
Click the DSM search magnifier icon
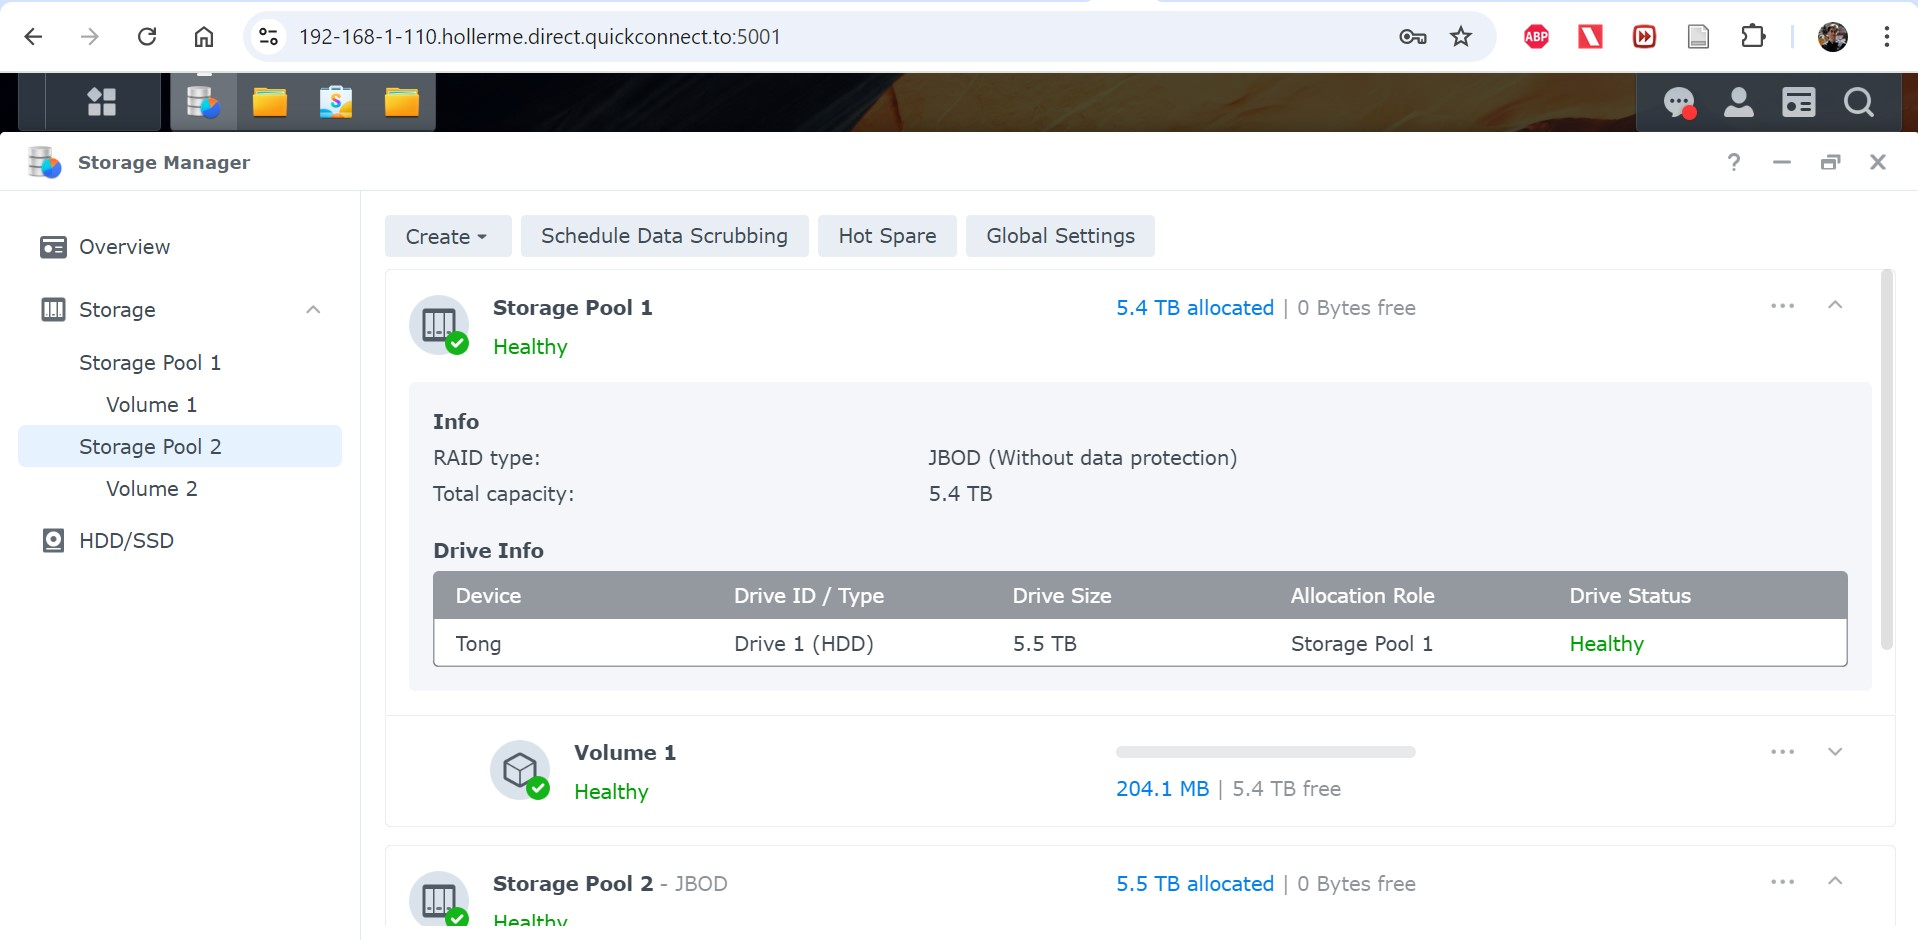[1858, 102]
